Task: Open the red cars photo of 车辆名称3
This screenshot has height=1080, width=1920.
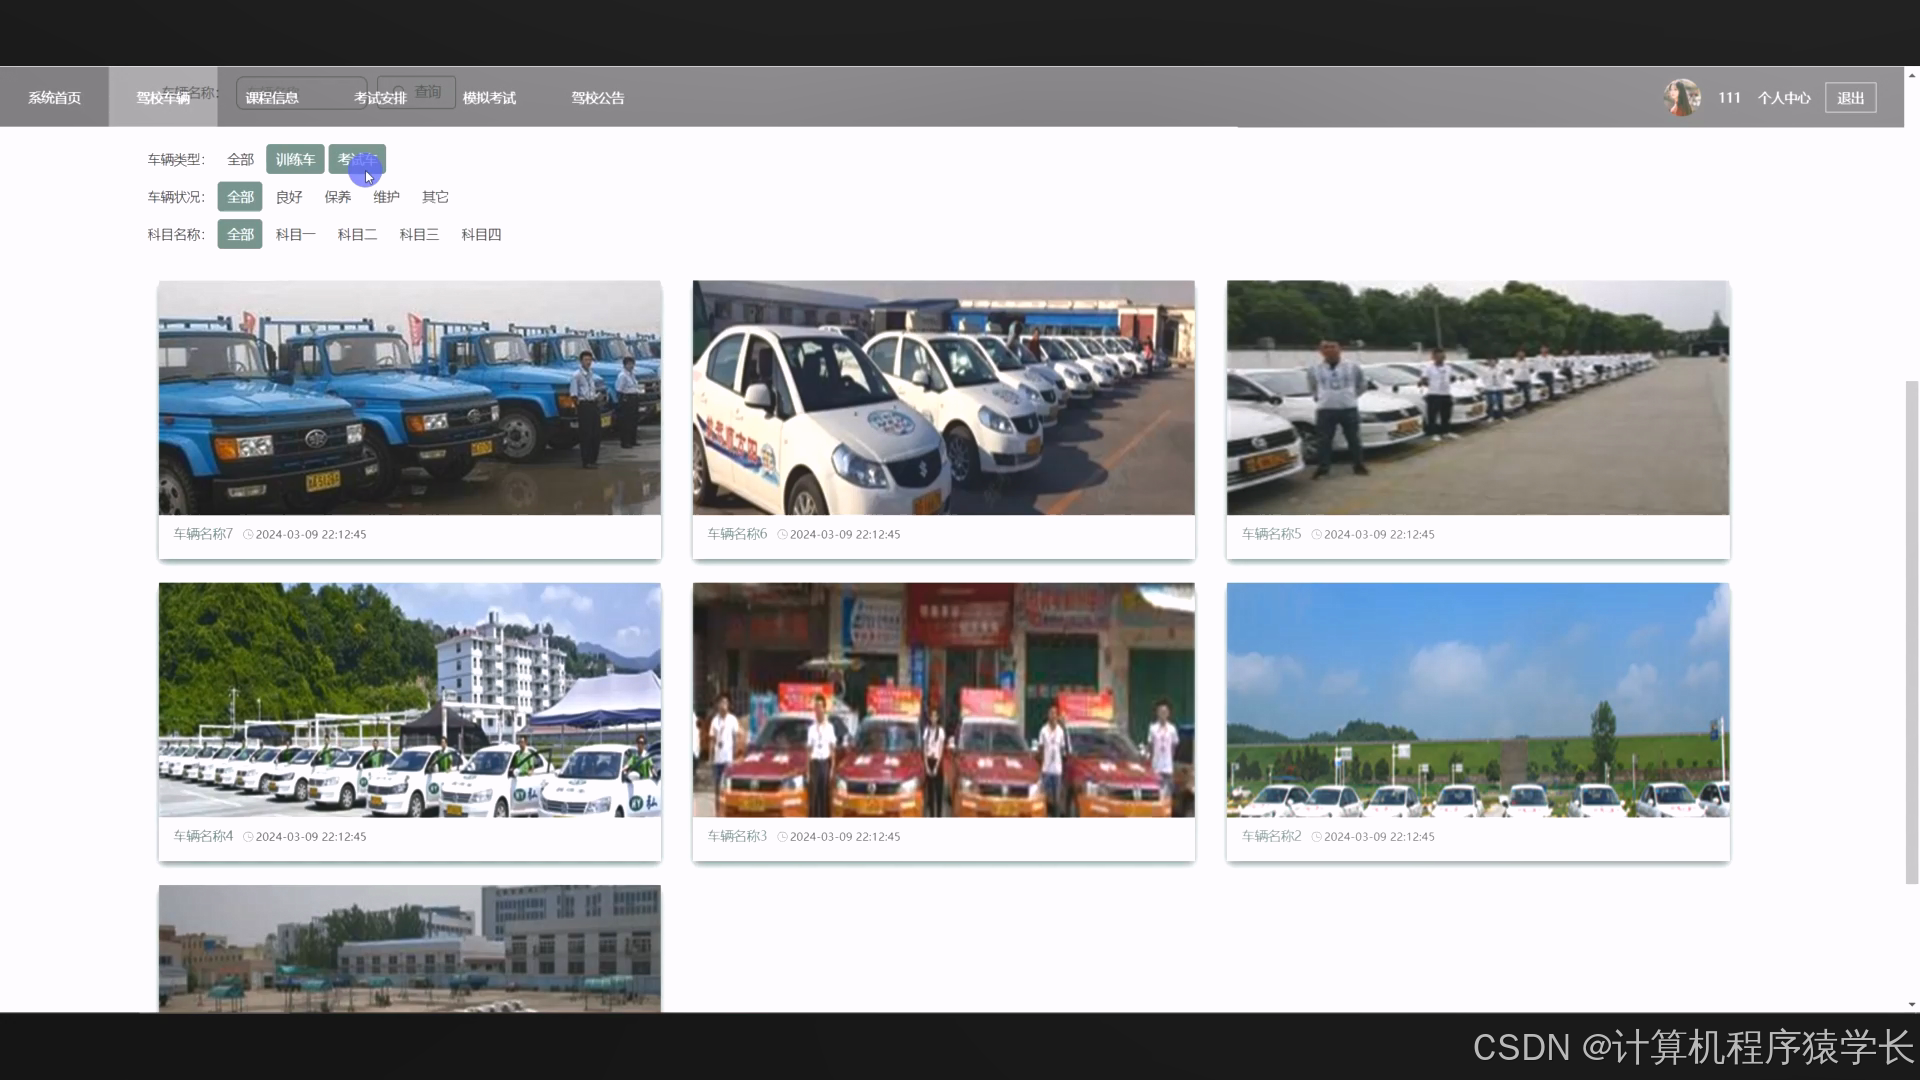Action: pos(944,700)
